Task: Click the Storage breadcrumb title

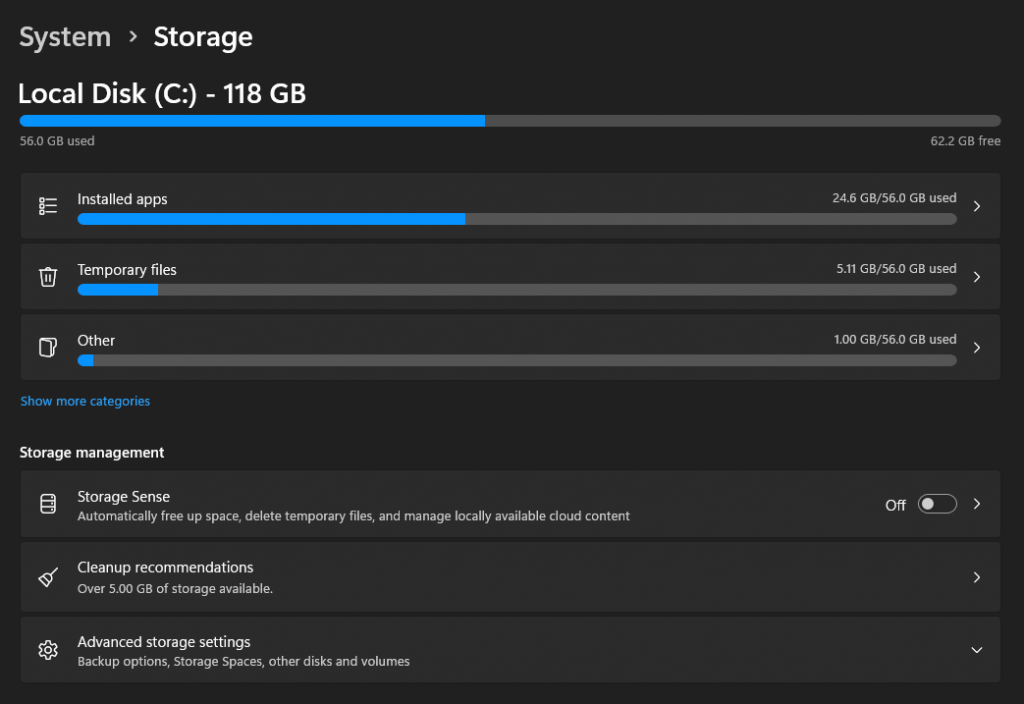Action: pos(203,37)
